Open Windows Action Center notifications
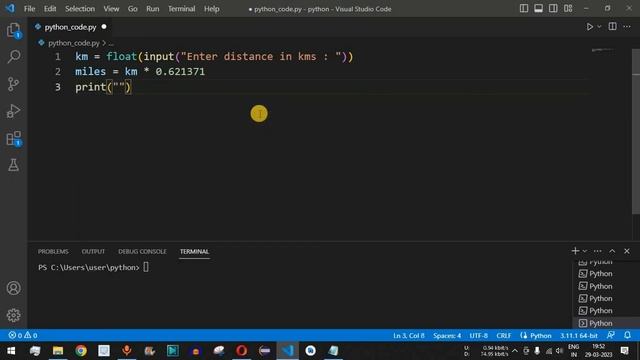The height and width of the screenshot is (360, 640). 624,351
